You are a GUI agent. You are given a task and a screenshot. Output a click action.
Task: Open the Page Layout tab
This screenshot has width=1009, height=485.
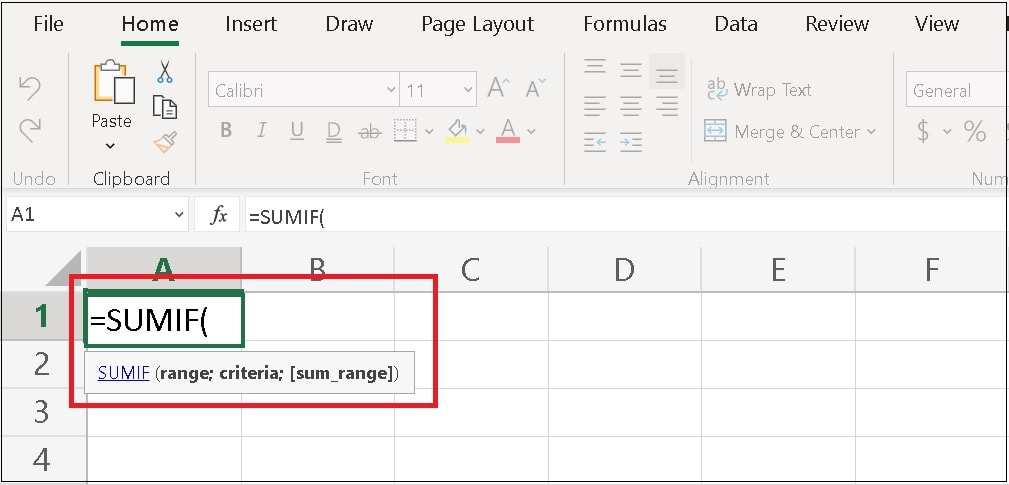pos(477,24)
